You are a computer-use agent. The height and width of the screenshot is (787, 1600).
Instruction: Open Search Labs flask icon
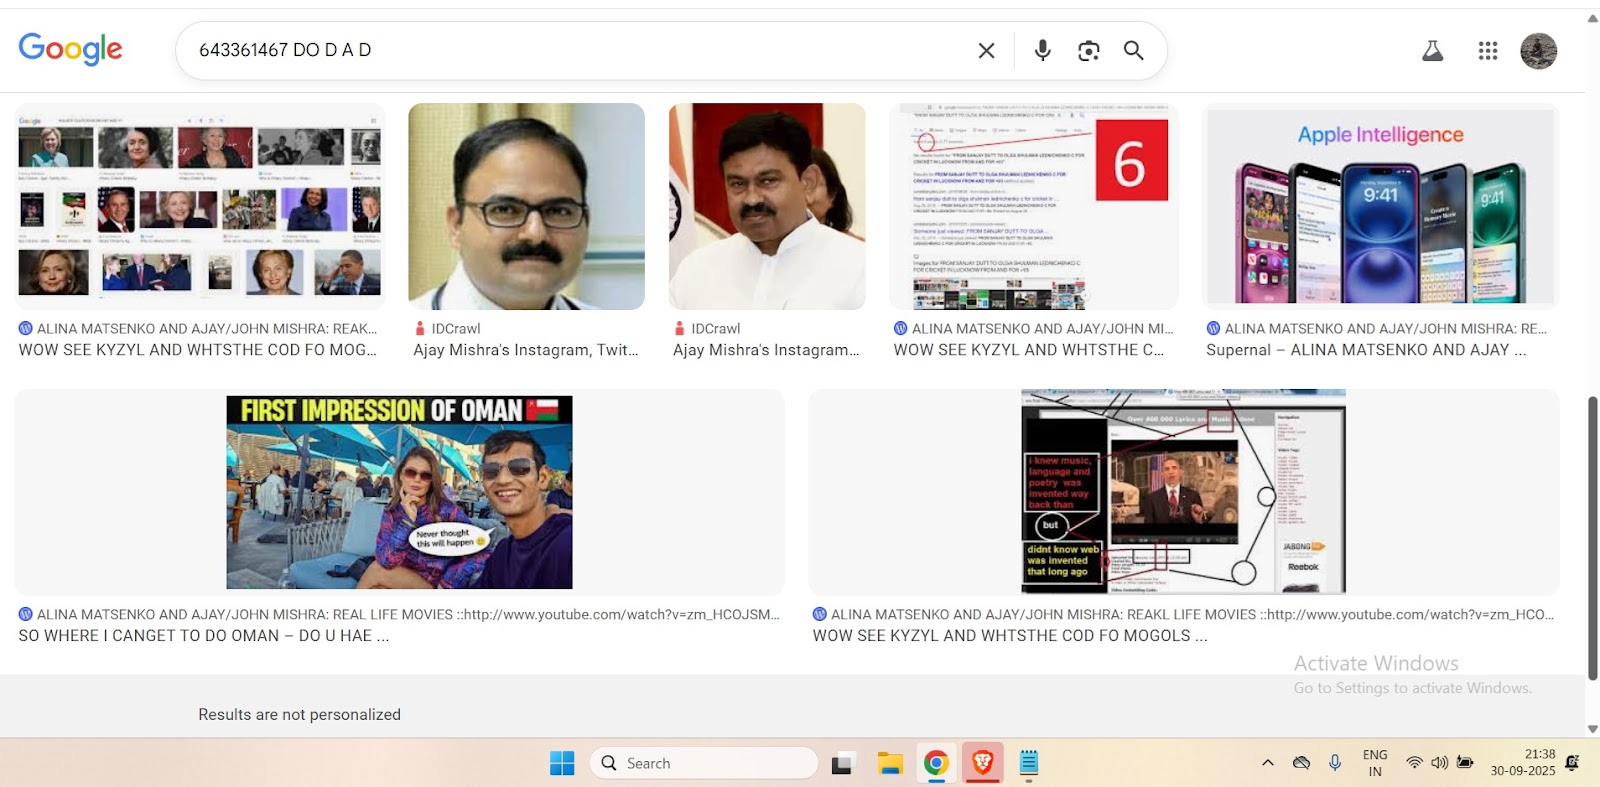[x=1432, y=51]
